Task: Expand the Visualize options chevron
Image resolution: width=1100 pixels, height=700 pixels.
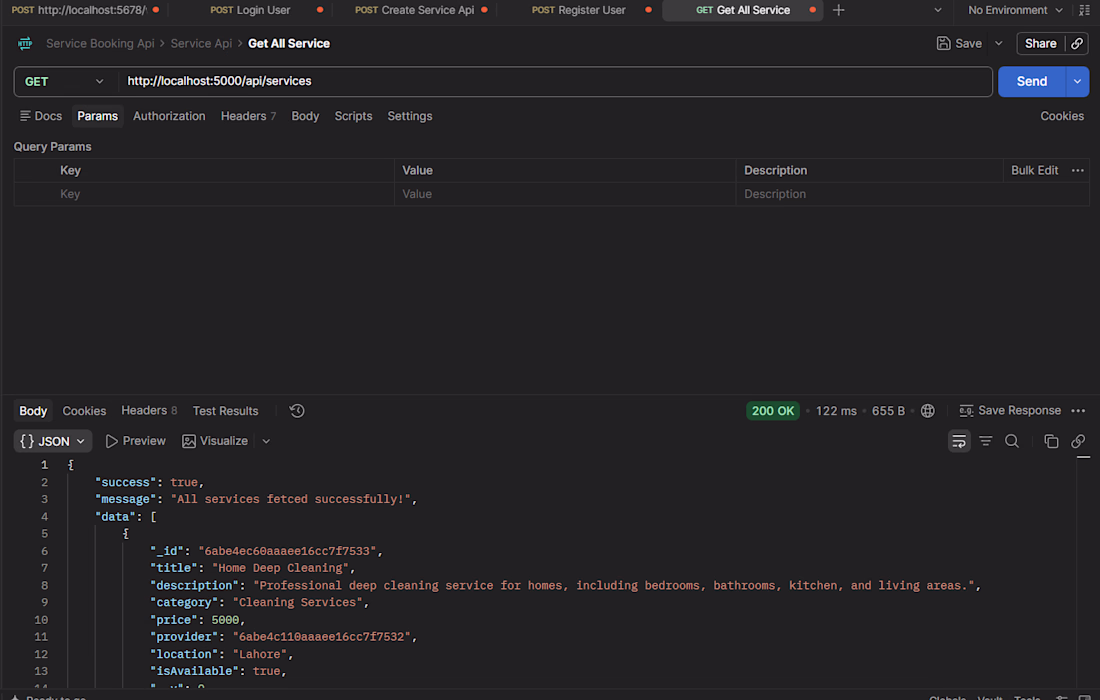Action: (266, 441)
